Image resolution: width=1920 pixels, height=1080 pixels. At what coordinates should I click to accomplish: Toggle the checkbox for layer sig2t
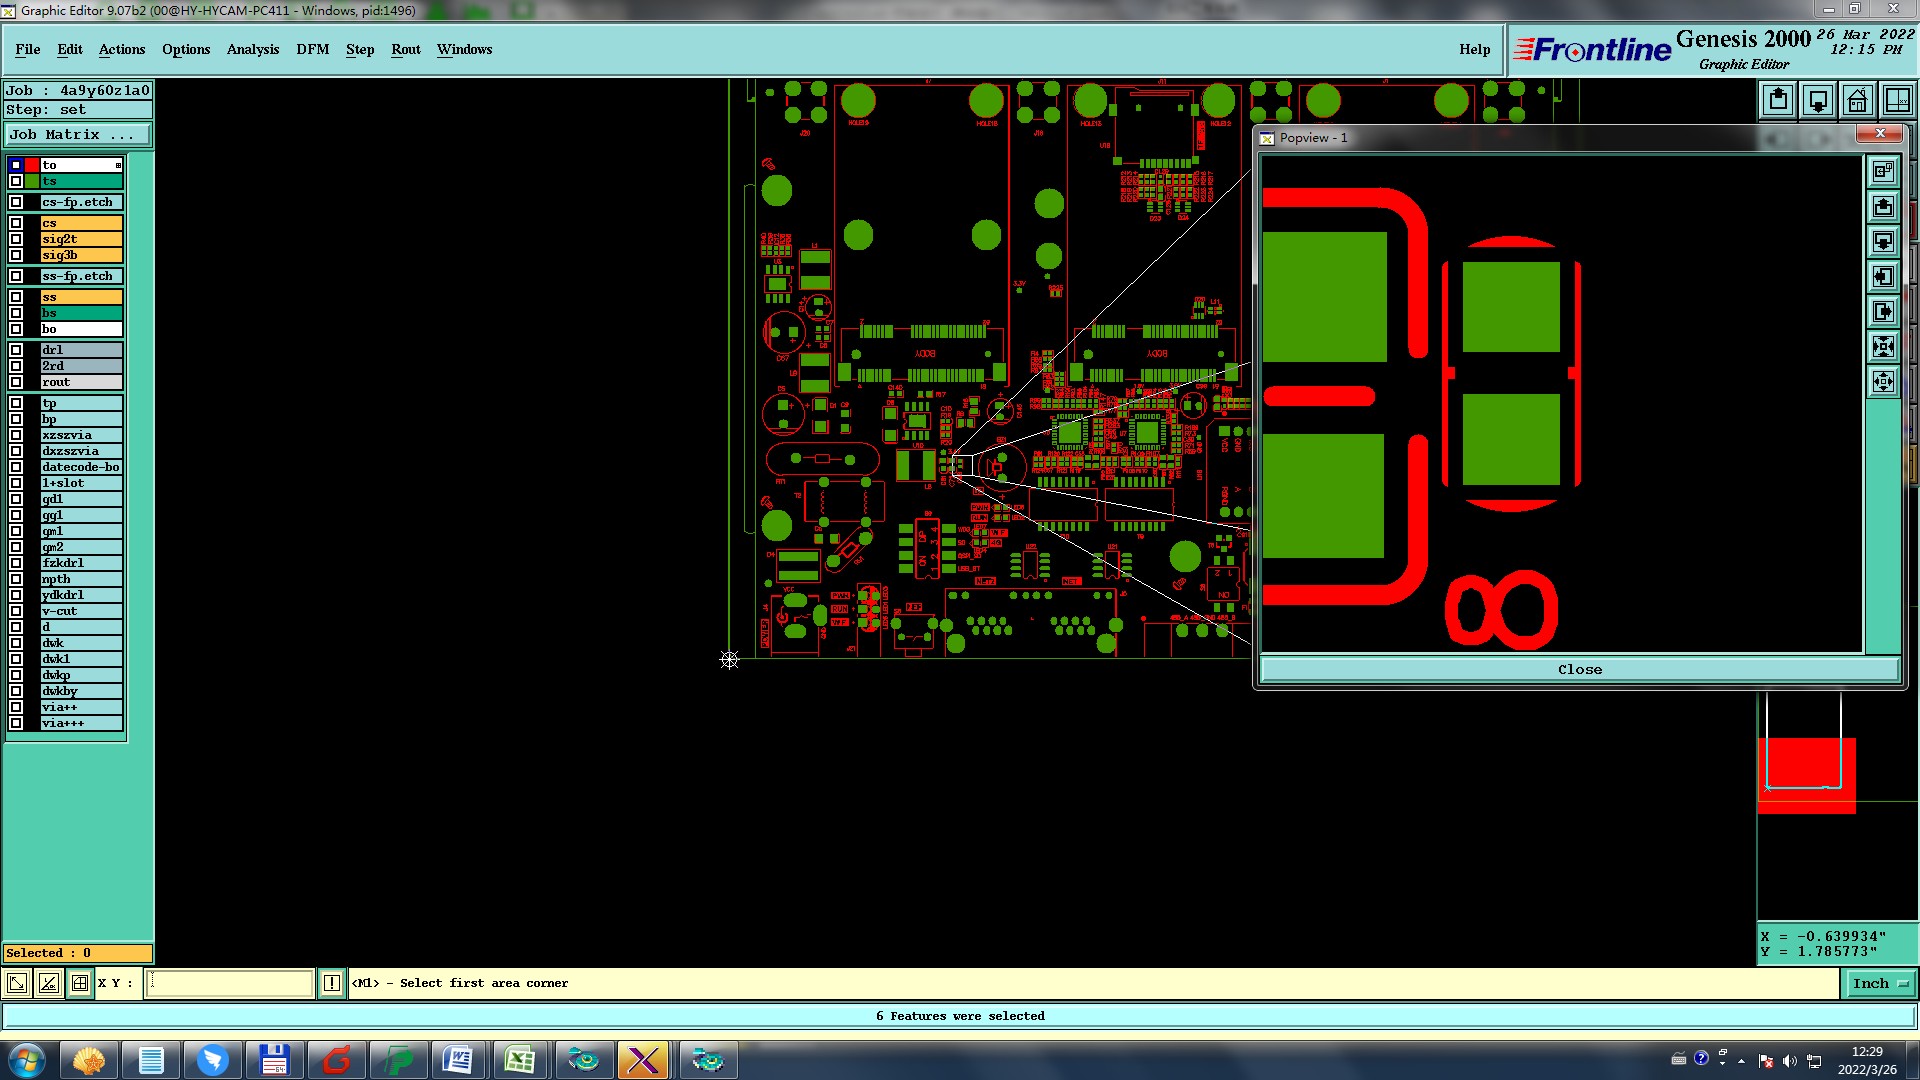coord(16,239)
